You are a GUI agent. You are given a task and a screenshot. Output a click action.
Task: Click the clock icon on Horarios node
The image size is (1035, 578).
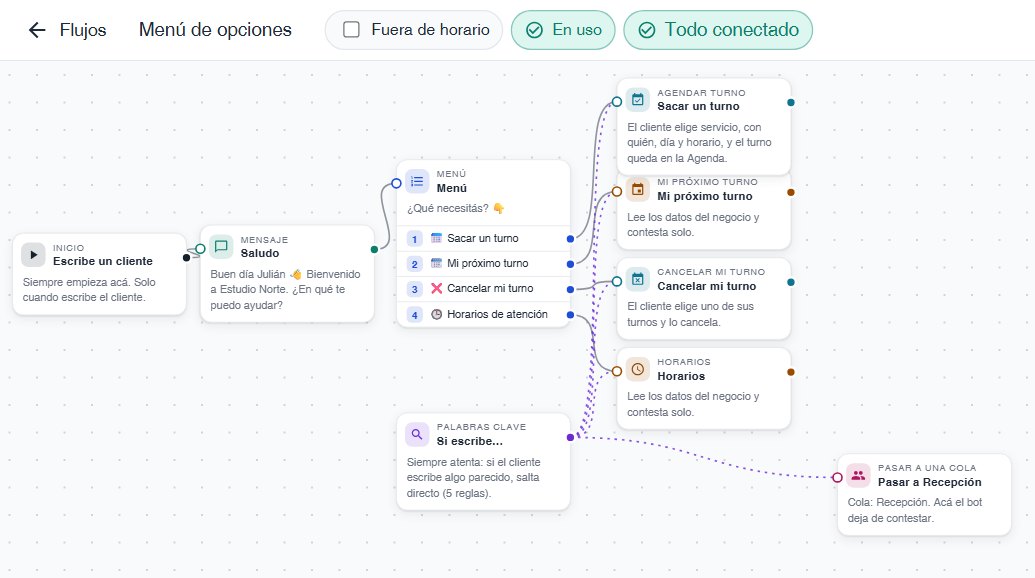[x=638, y=369]
